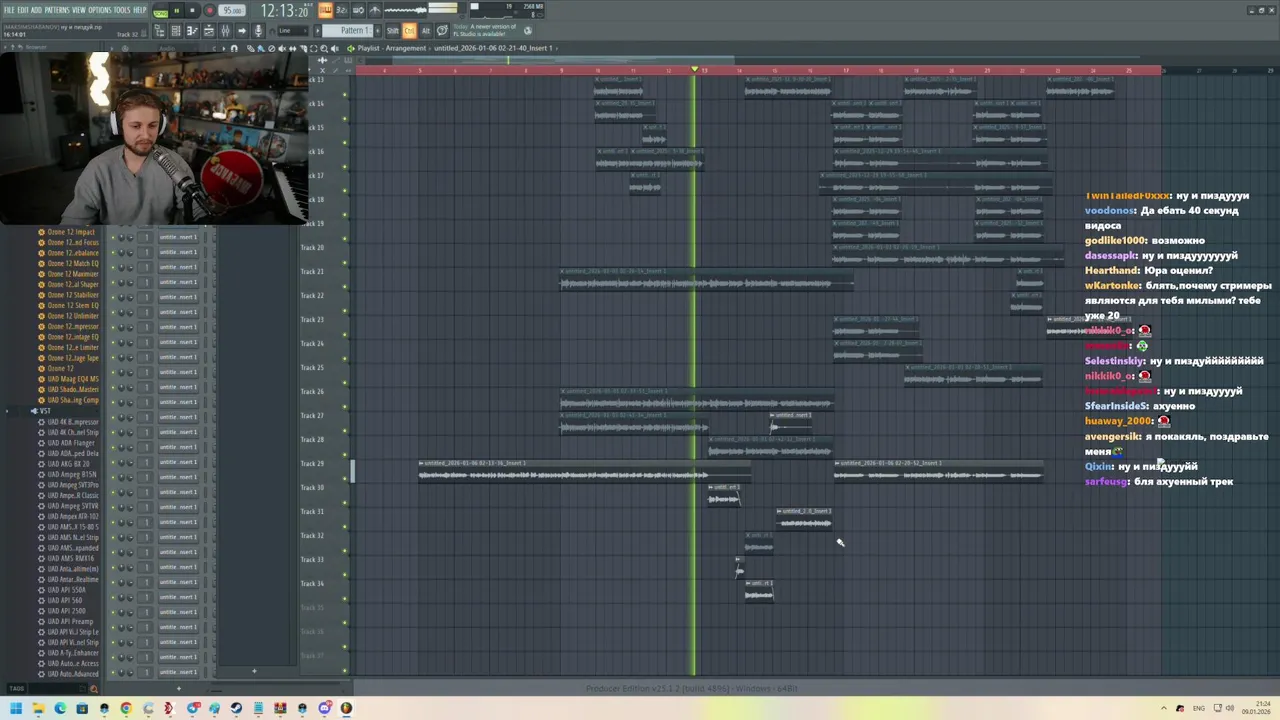
Task: Open the EDIT menu
Action: click(x=23, y=10)
